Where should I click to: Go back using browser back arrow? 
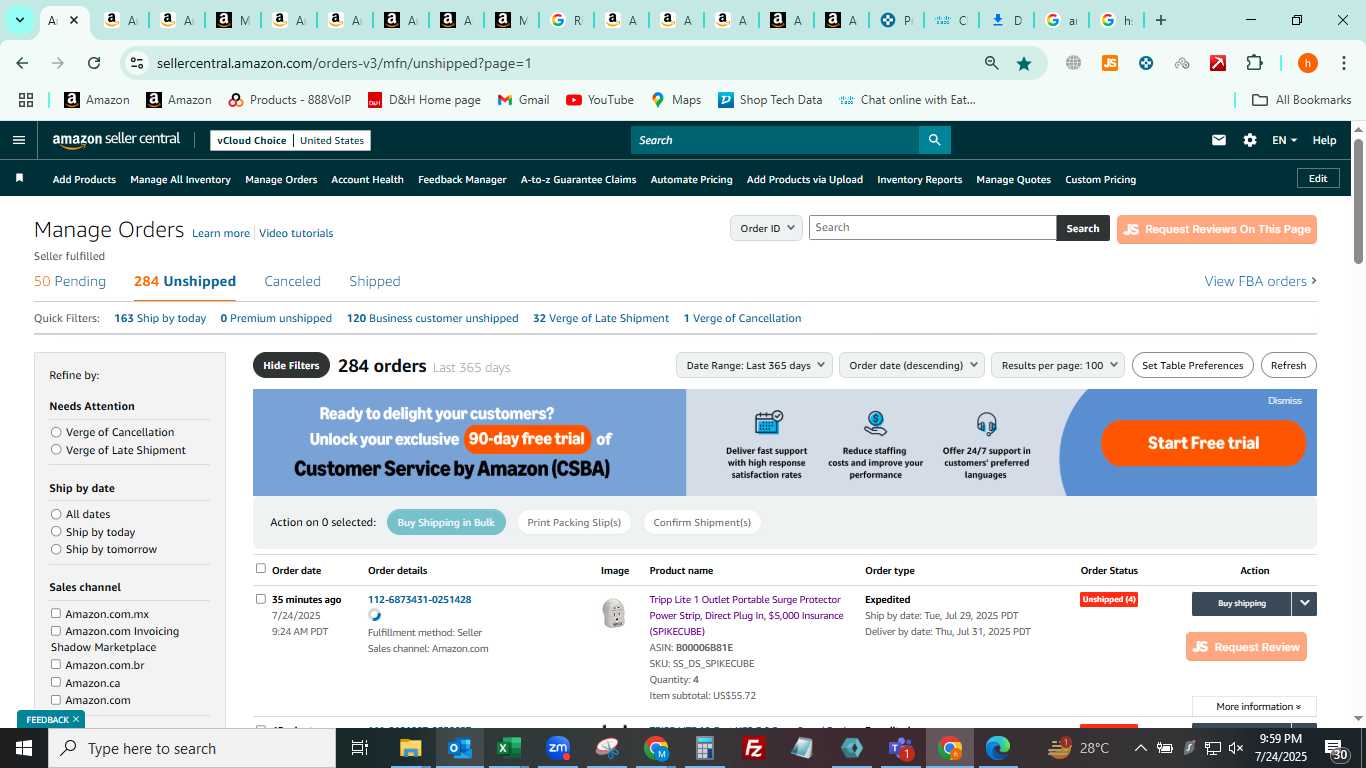pos(22,63)
